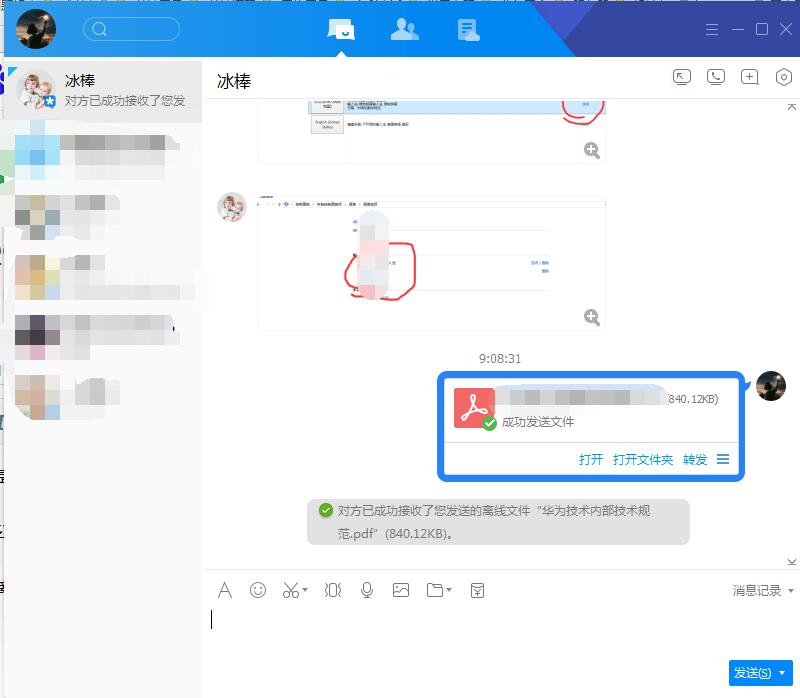Open file options via hamburger icon beside 转发
The height and width of the screenshot is (698, 800).
click(723, 459)
